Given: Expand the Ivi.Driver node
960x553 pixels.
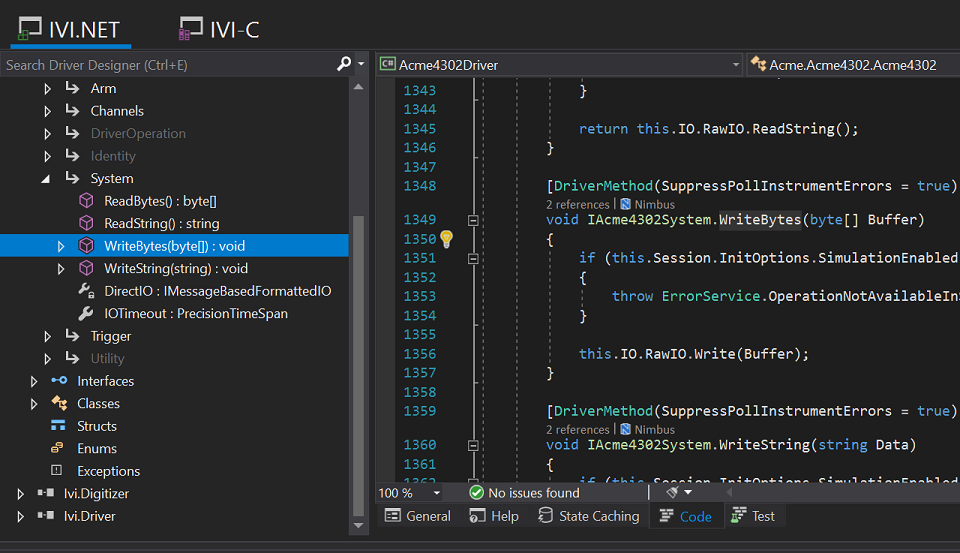Looking at the screenshot, I should pos(21,516).
